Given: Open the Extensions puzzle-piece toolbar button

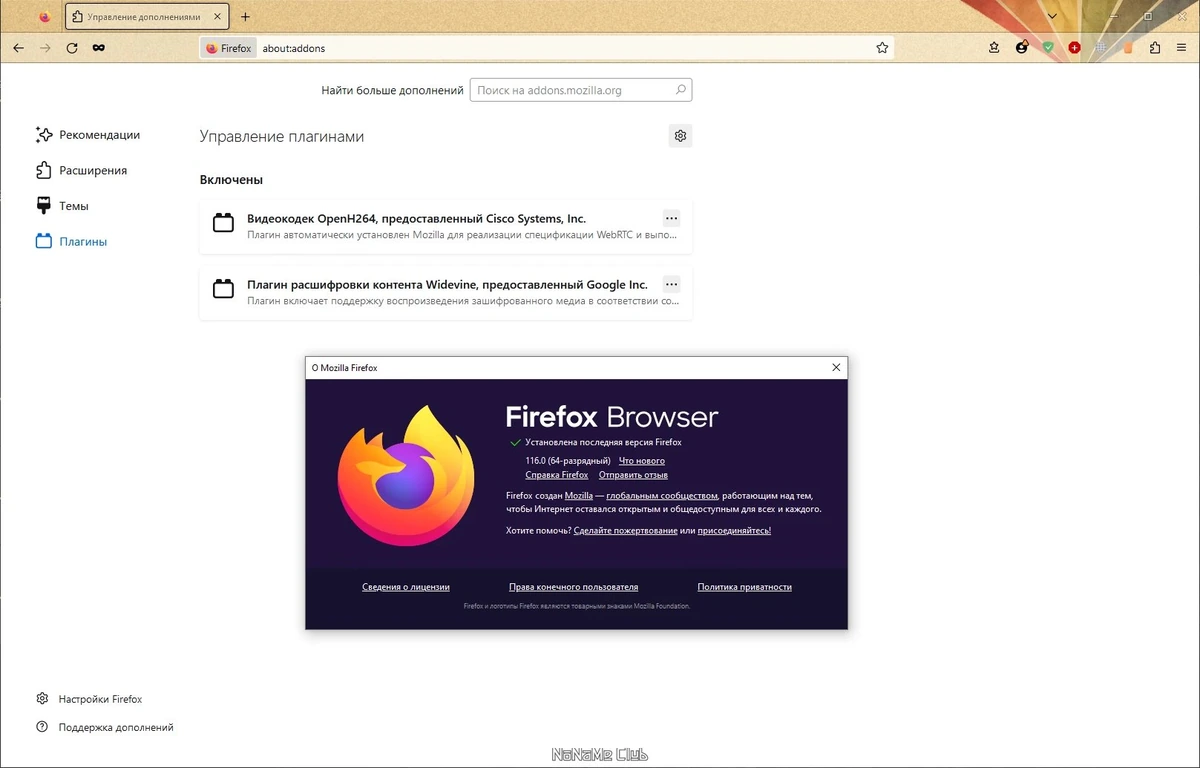Looking at the screenshot, I should pyautogui.click(x=1155, y=48).
